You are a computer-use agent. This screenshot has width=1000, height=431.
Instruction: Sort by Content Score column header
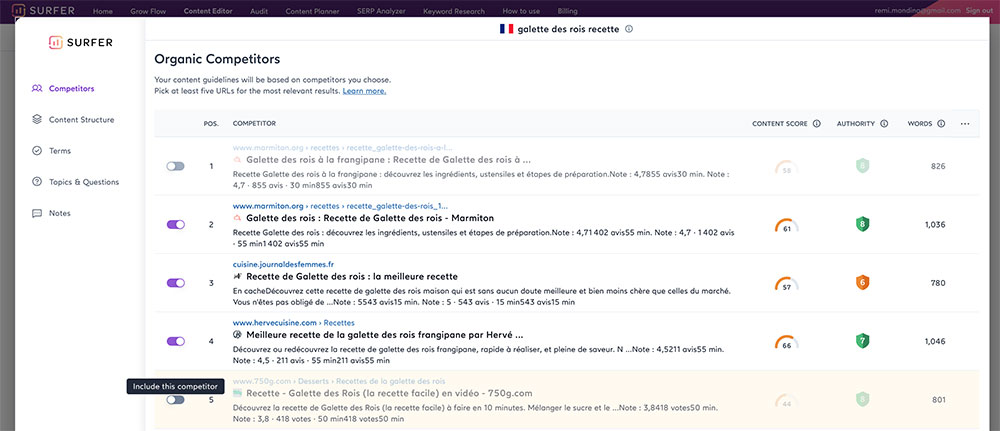pos(780,124)
